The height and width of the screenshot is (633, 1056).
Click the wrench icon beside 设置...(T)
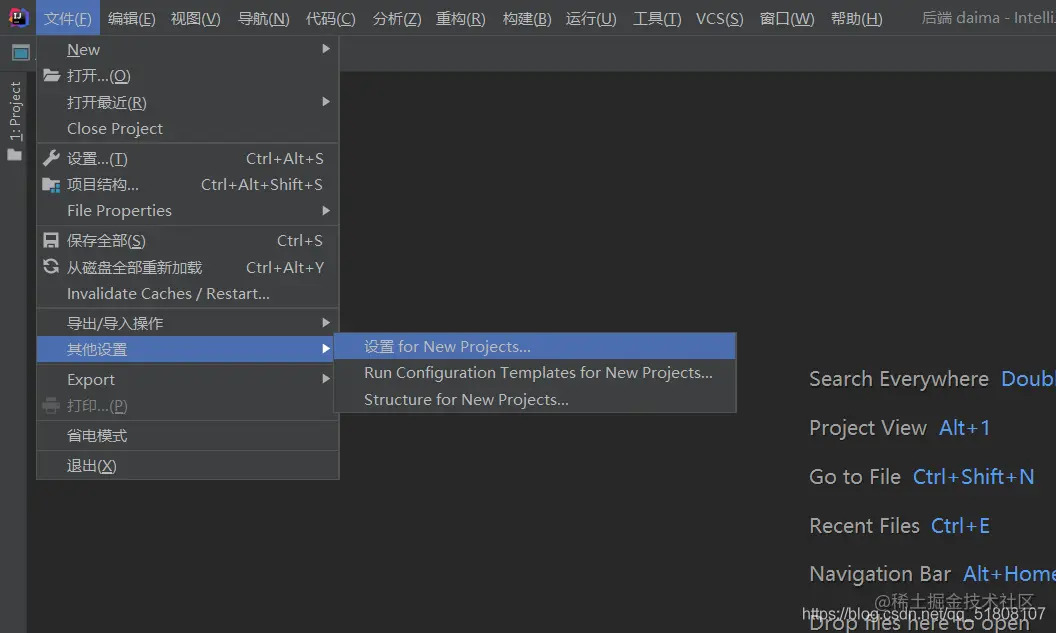coord(51,158)
